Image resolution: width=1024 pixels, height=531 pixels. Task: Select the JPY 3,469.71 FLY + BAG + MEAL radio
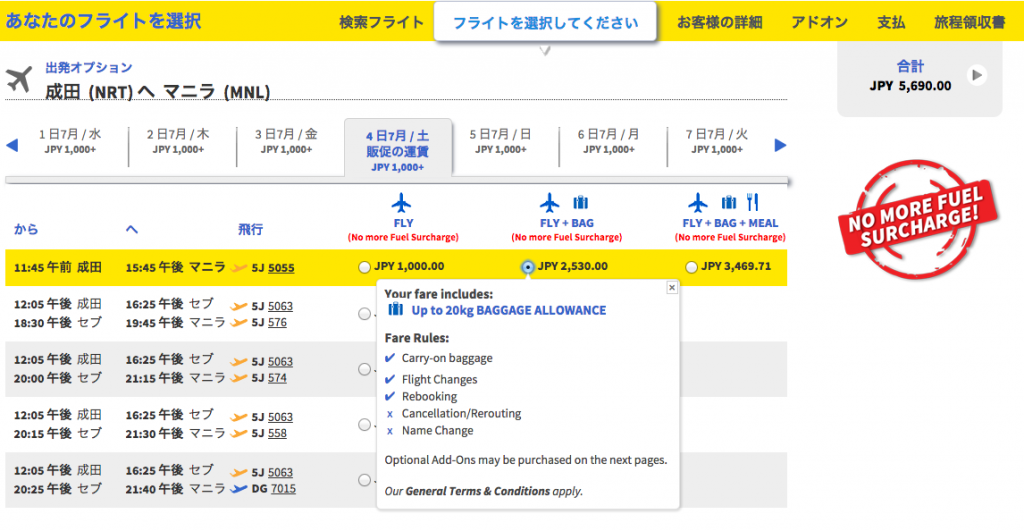point(692,267)
